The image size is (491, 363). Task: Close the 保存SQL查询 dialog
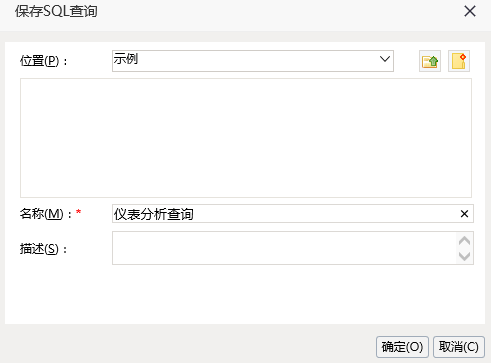click(470, 11)
